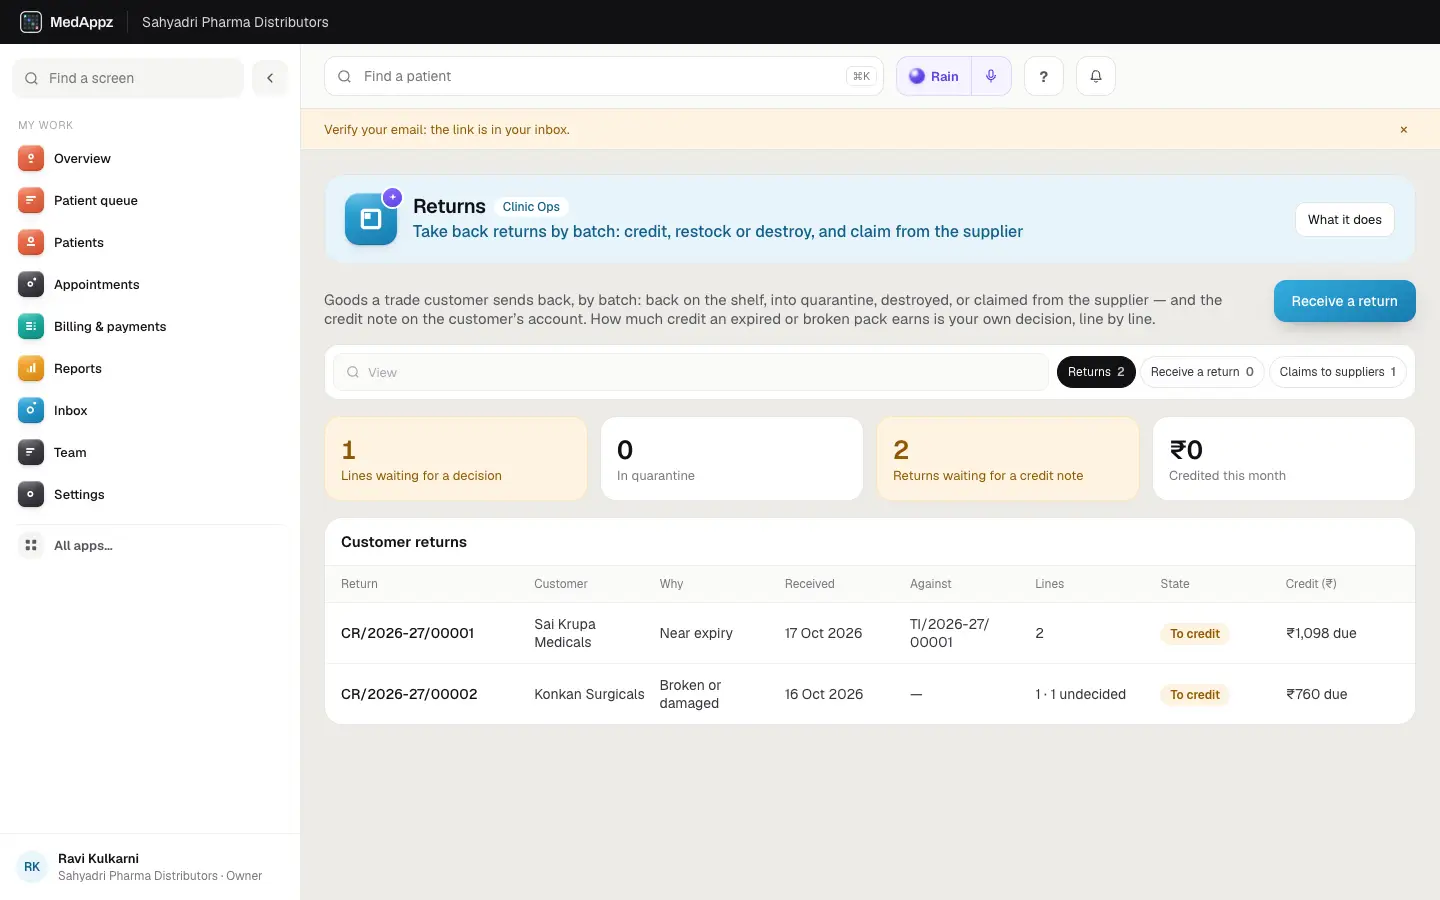Switch to Claims to suppliers tab
Screen dimensions: 1440x900
point(1338,372)
